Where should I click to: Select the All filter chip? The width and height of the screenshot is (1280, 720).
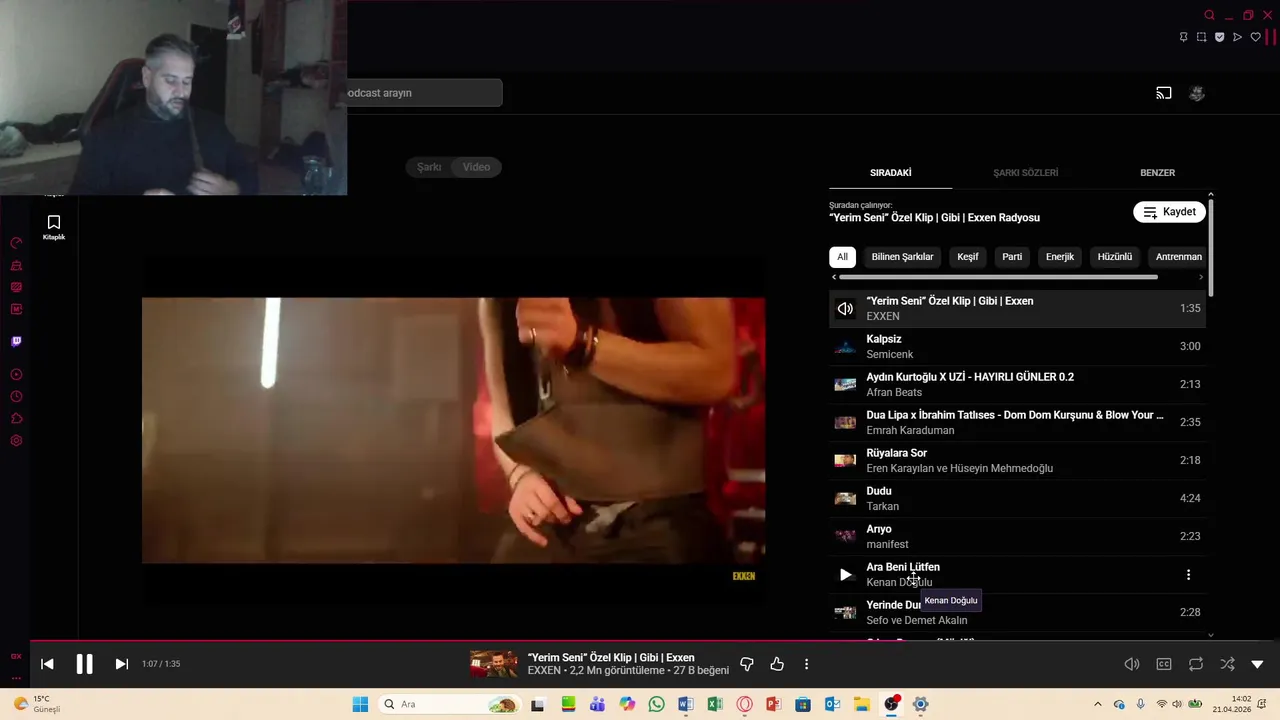click(x=842, y=257)
